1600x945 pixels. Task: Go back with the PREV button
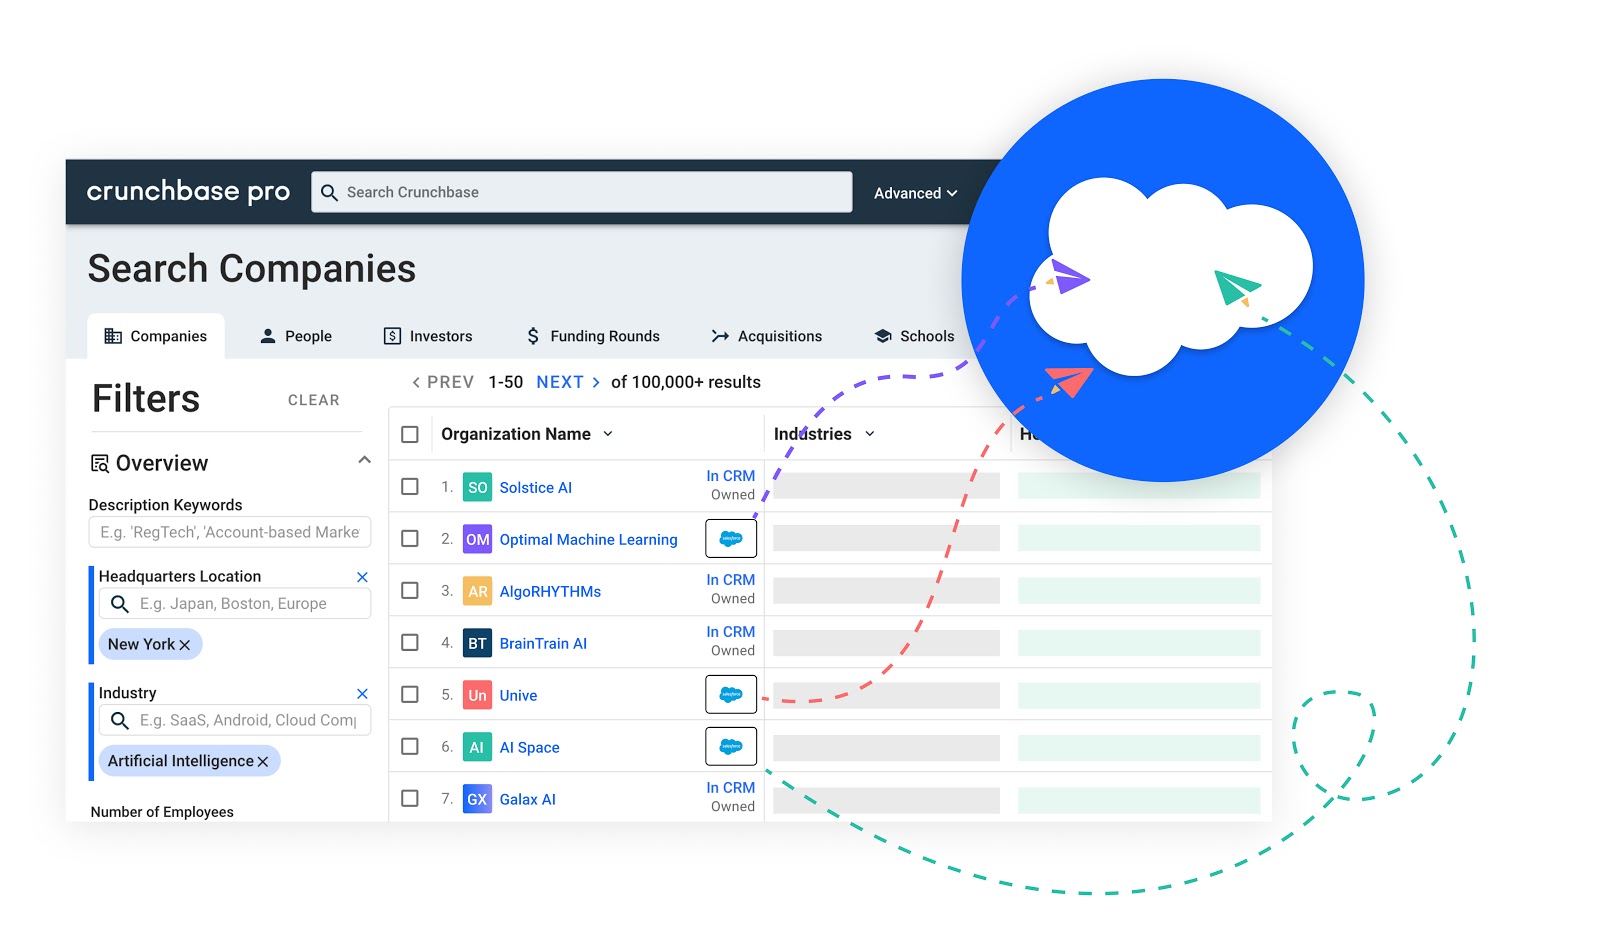click(443, 382)
